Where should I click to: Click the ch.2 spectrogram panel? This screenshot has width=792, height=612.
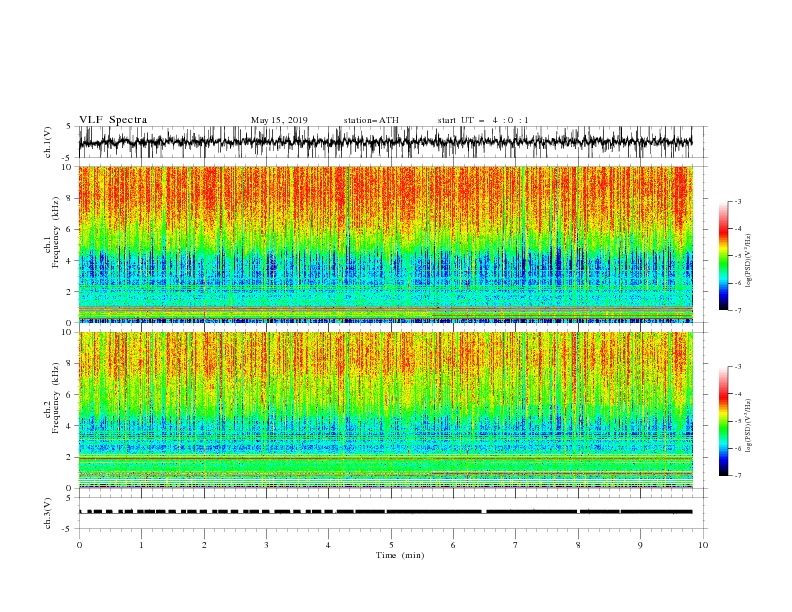click(x=385, y=410)
